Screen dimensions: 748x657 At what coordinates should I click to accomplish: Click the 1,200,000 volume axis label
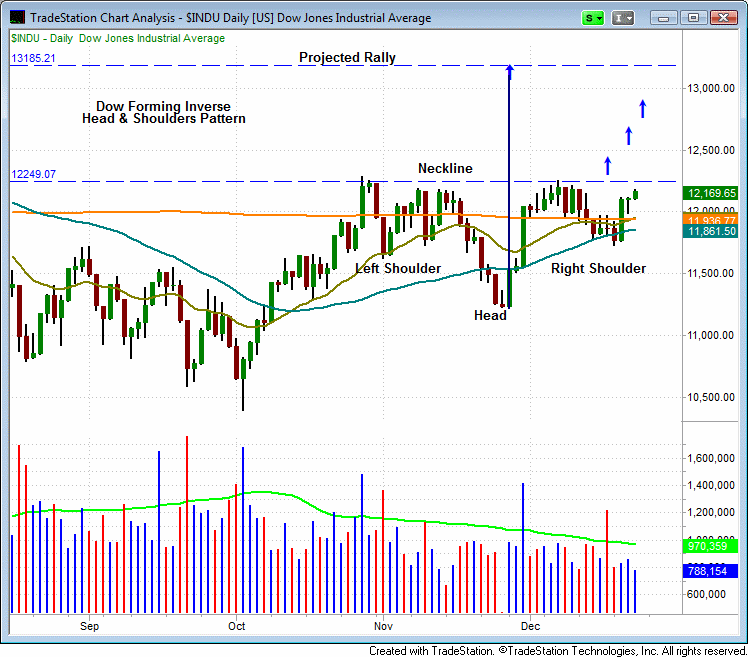[x=711, y=512]
